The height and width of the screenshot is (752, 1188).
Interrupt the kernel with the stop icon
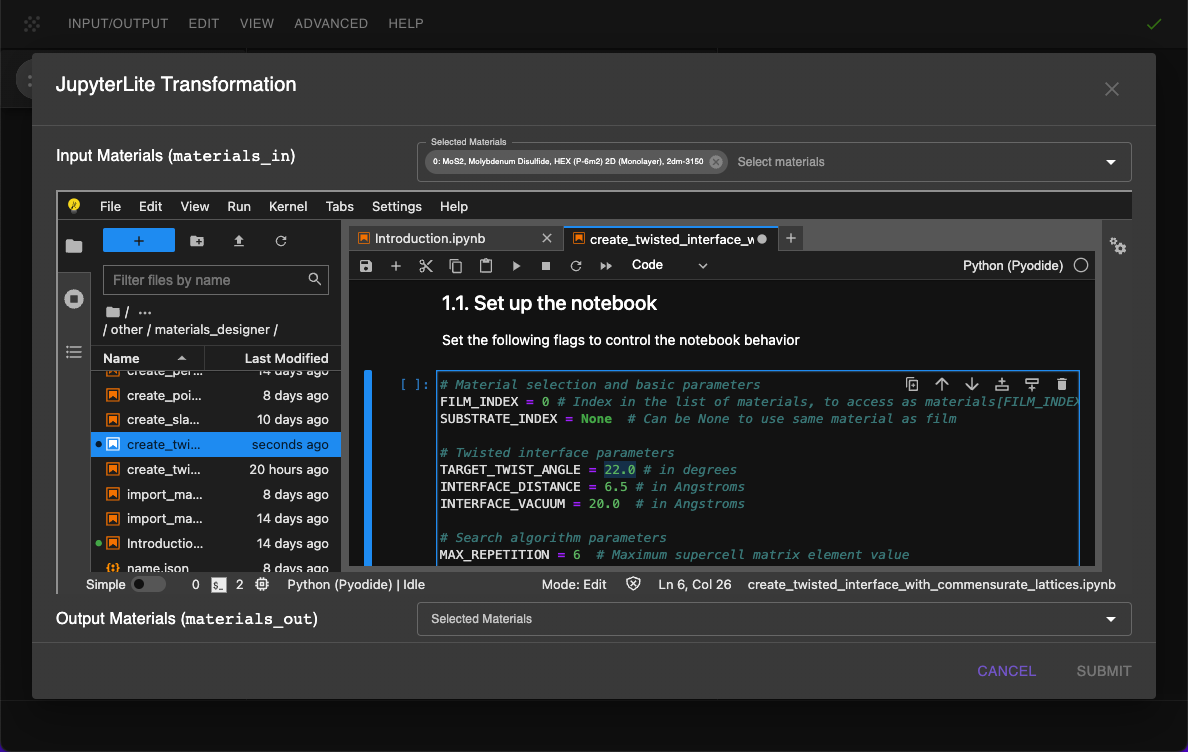click(x=546, y=266)
